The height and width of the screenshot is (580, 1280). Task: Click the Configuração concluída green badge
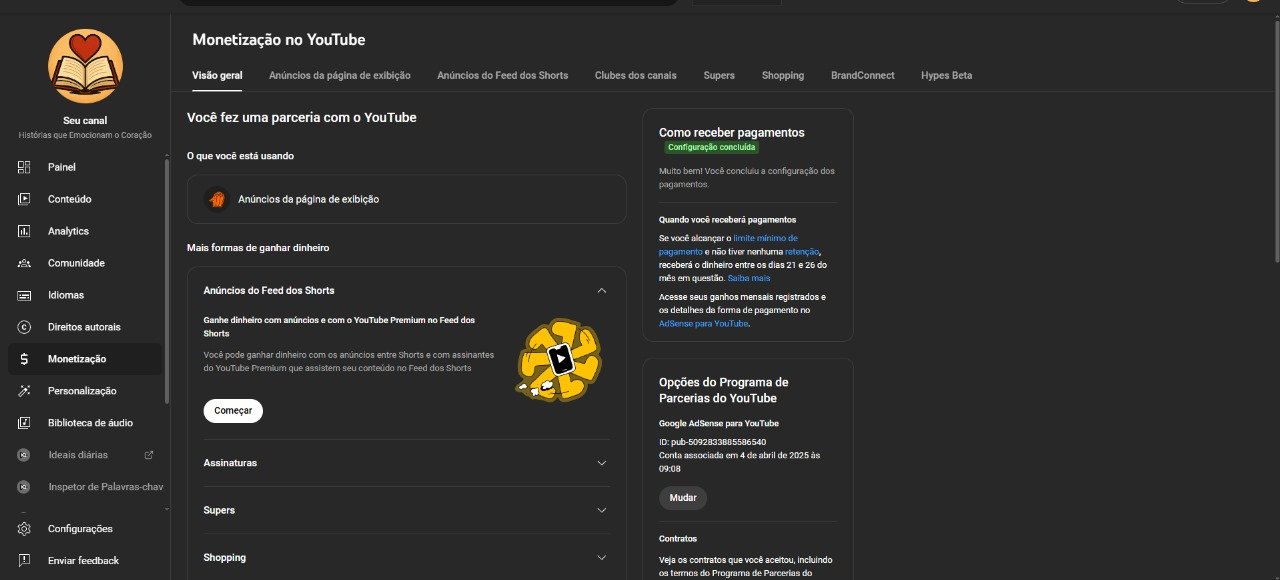[x=712, y=147]
